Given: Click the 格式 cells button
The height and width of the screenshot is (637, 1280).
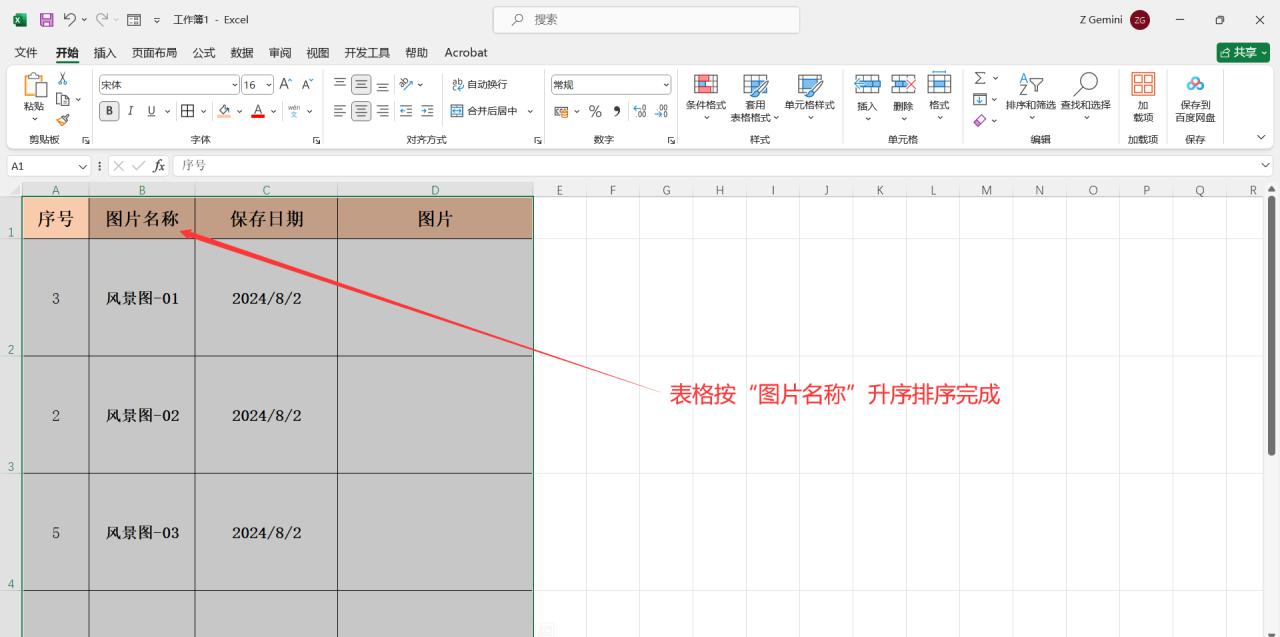Looking at the screenshot, I should click(939, 97).
